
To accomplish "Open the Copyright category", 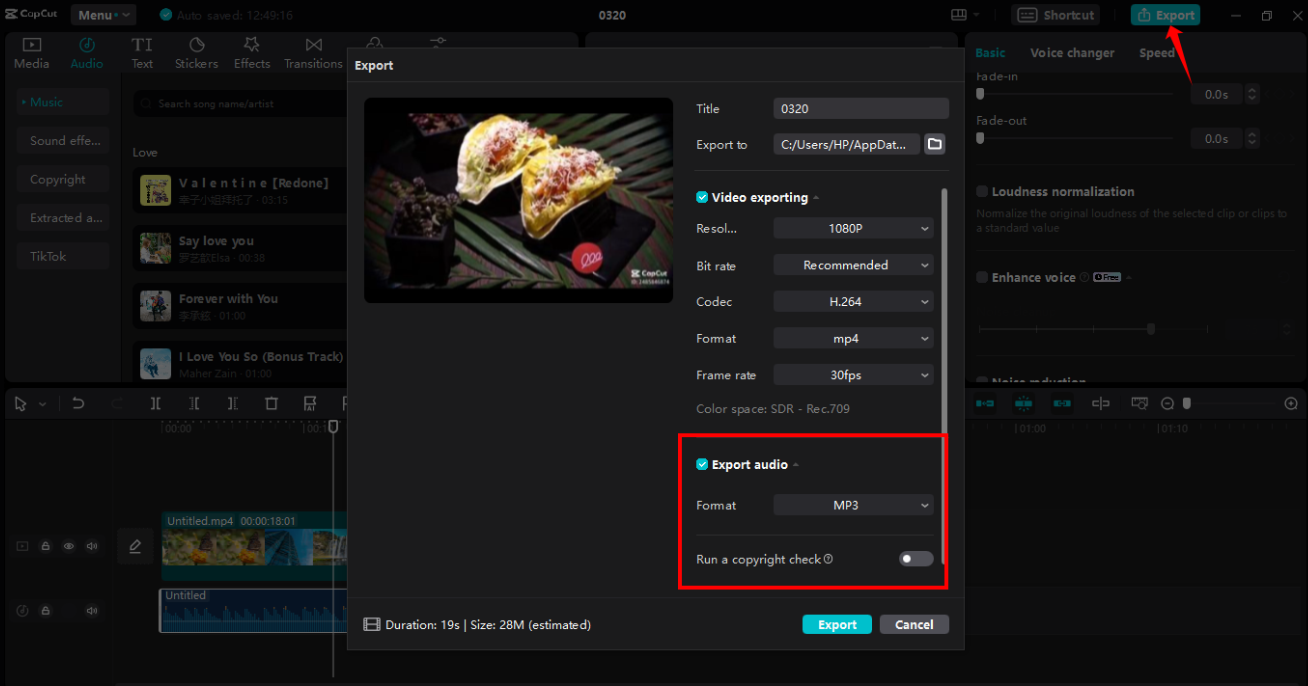I will 63,180.
